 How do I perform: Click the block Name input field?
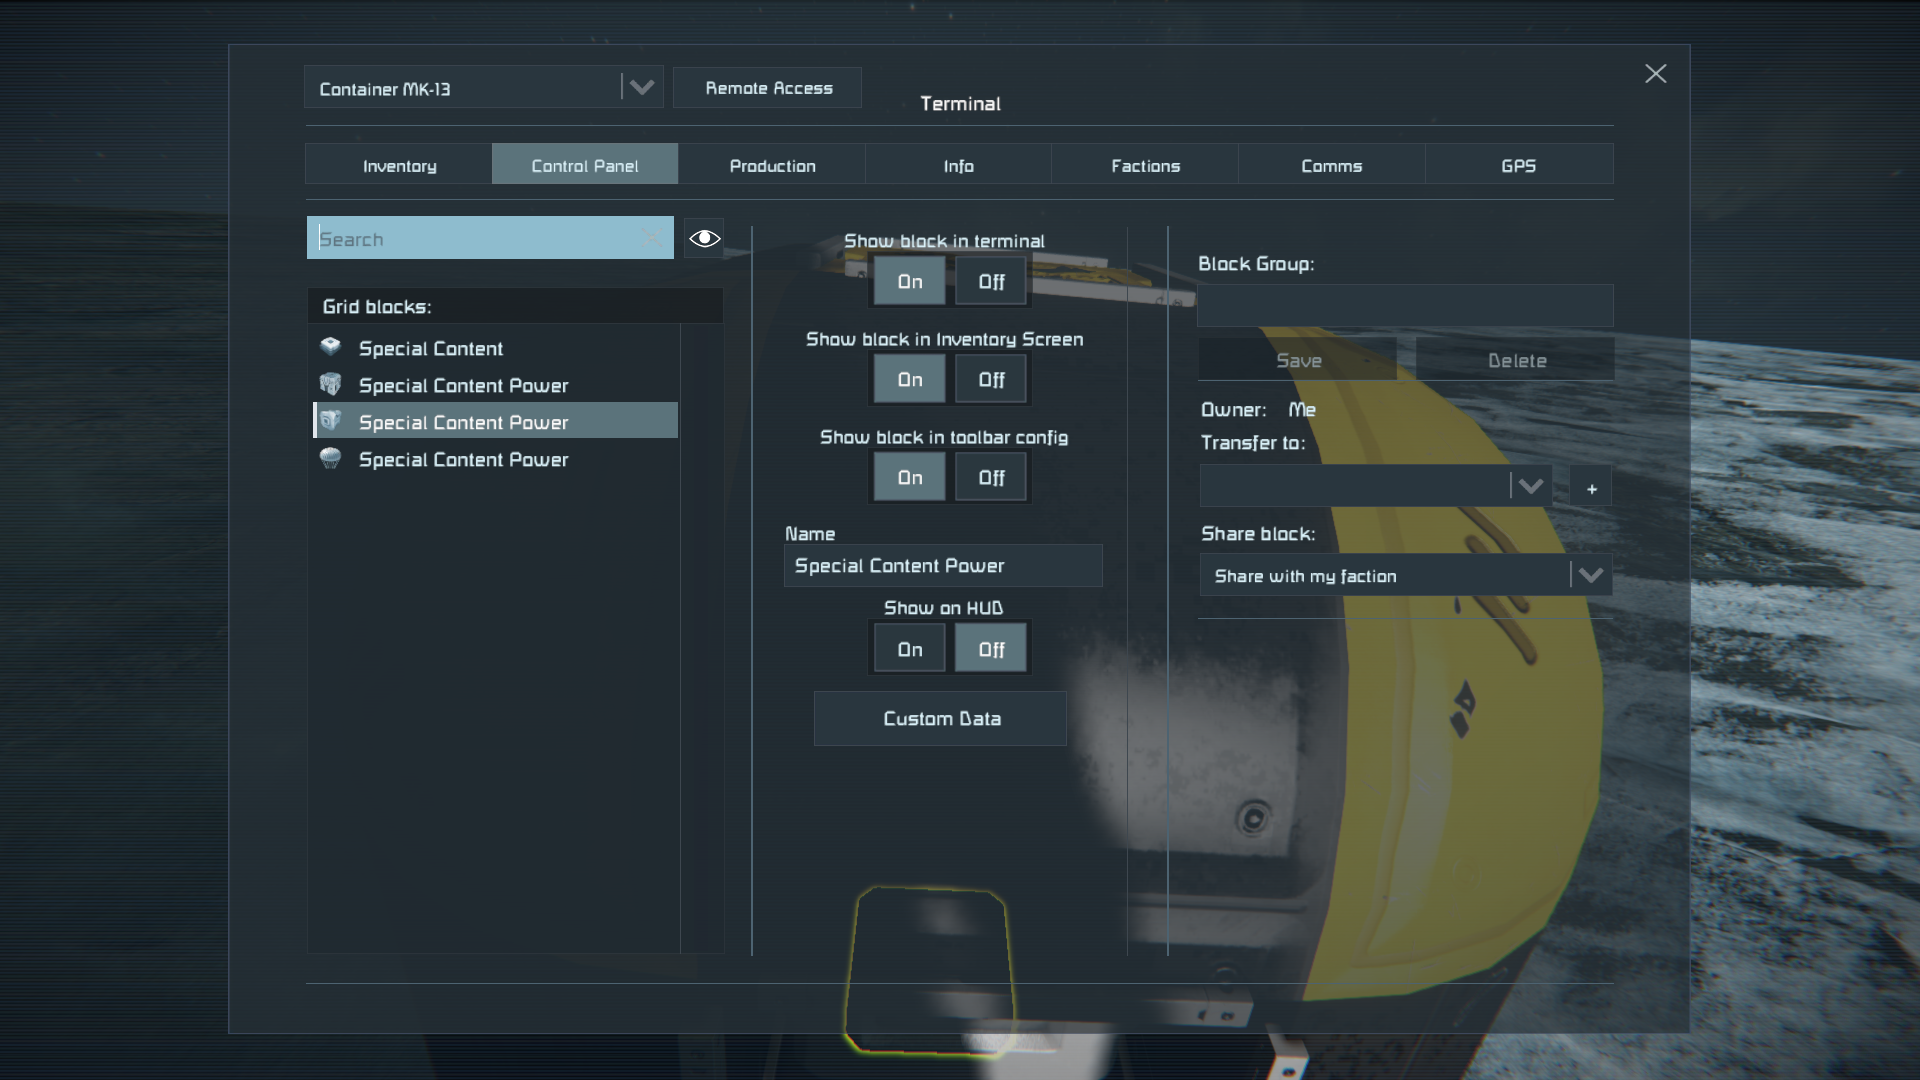pos(942,566)
